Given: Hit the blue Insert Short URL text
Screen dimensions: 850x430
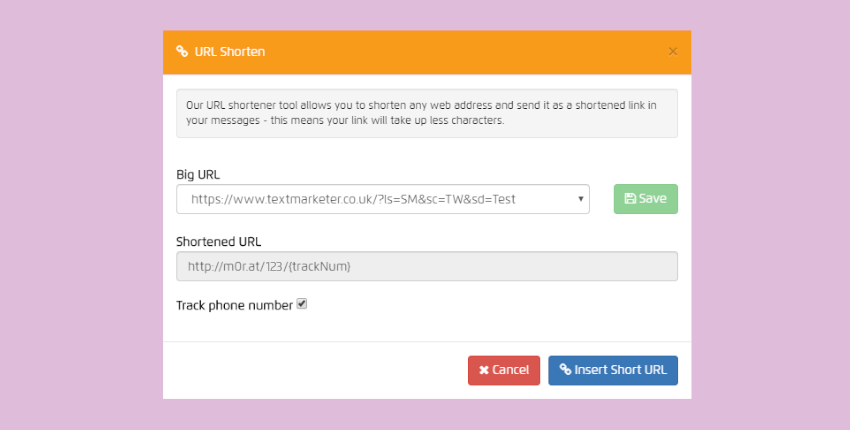Looking at the screenshot, I should click(621, 370).
